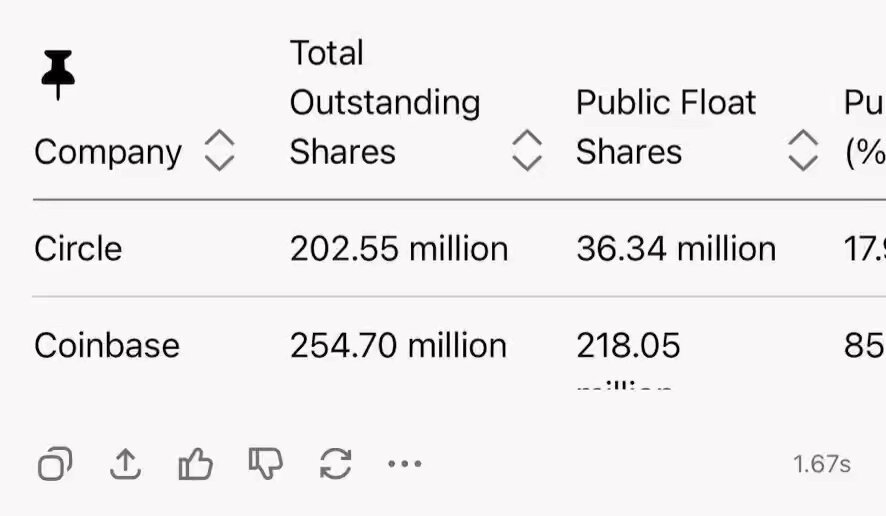This screenshot has height=516, width=886.
Task: Open more options via the three-dots icon
Action: [405, 464]
